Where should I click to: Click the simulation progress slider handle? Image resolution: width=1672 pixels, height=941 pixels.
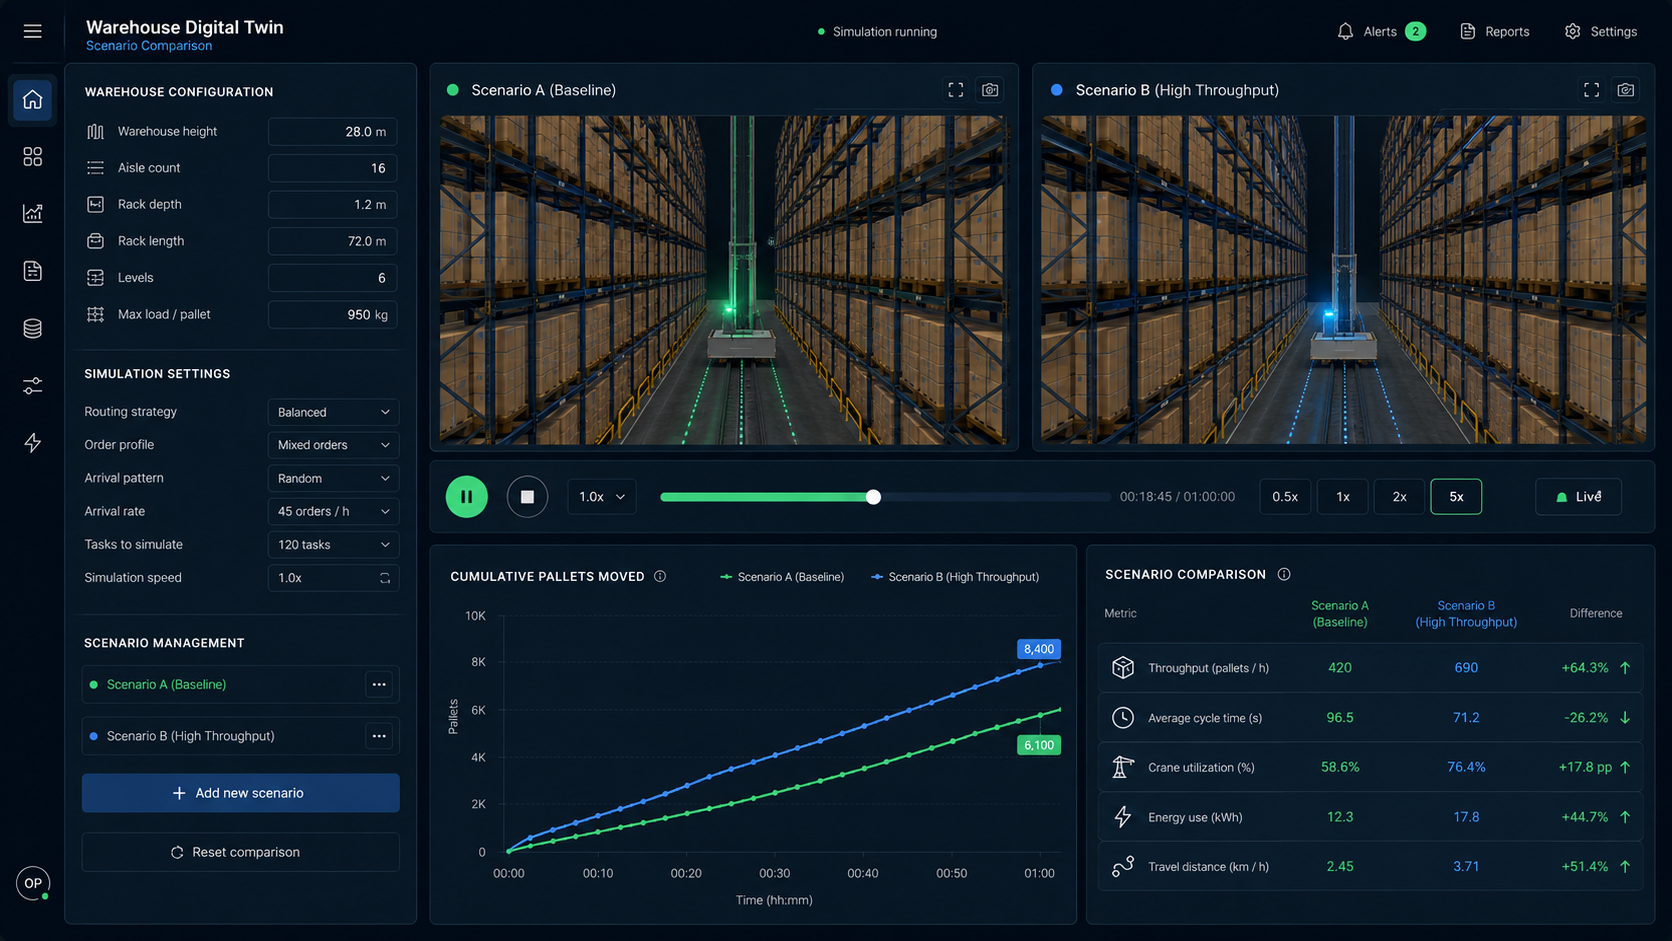coord(873,497)
